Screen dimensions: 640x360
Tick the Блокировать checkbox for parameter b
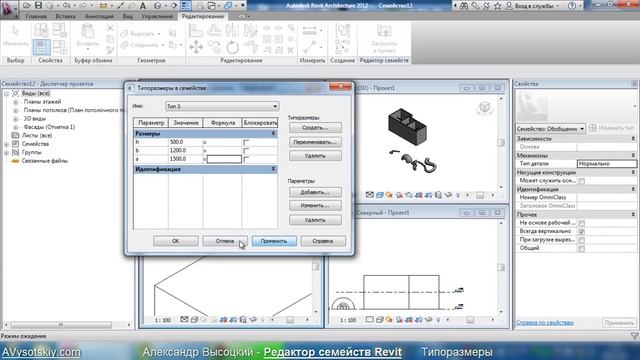(x=246, y=151)
